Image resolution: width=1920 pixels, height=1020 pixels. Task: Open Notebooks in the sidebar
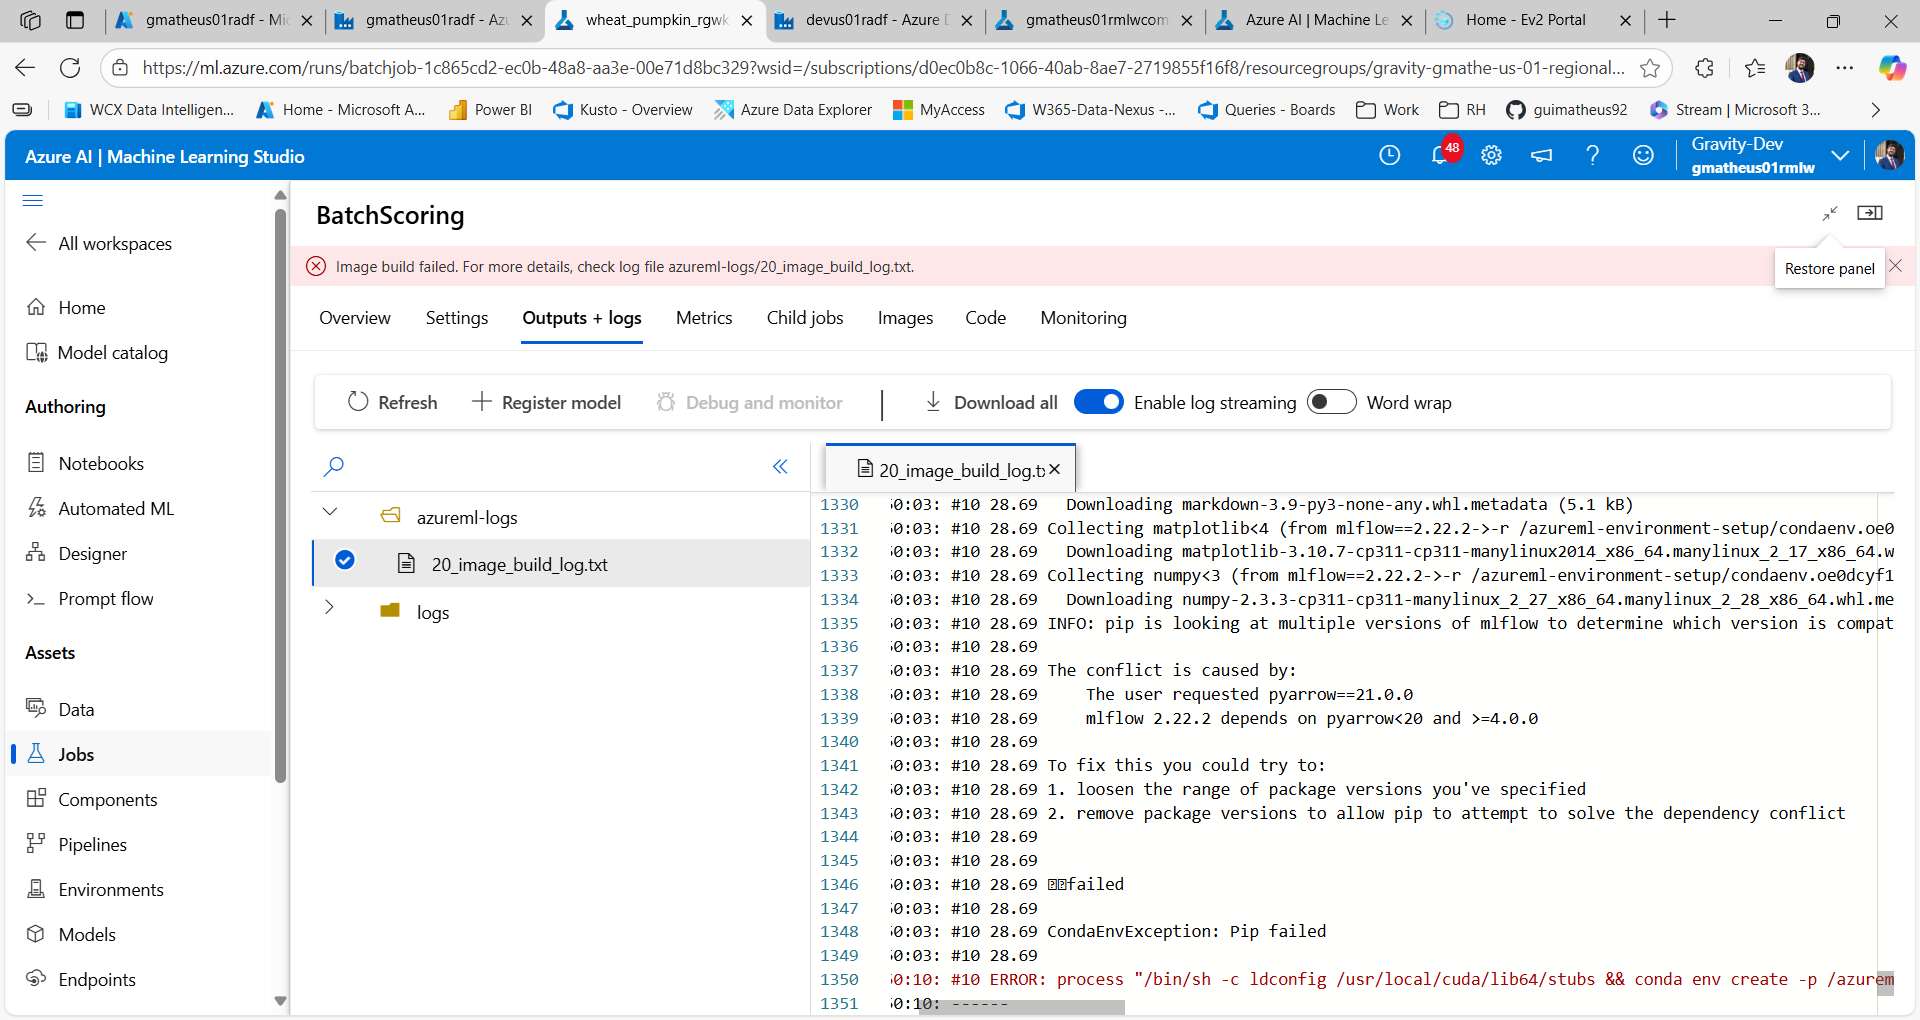coord(85,463)
